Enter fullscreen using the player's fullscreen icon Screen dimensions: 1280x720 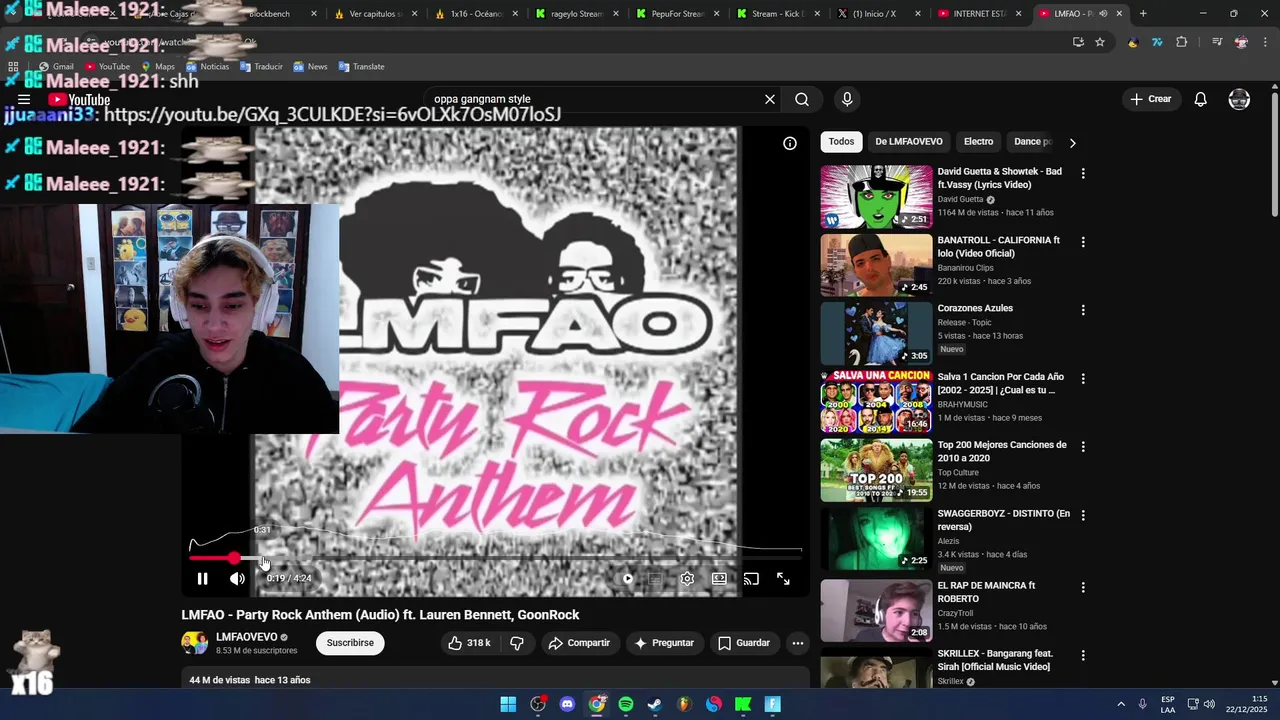783,579
